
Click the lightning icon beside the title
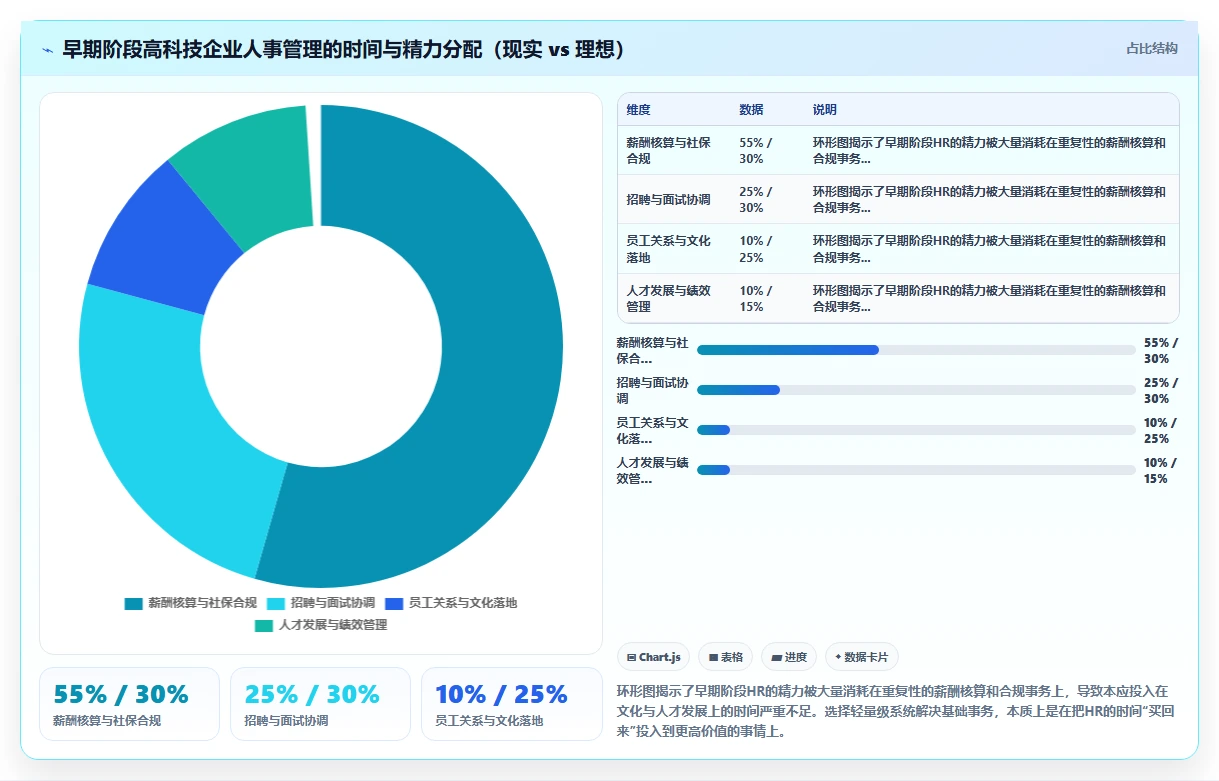pos(47,50)
